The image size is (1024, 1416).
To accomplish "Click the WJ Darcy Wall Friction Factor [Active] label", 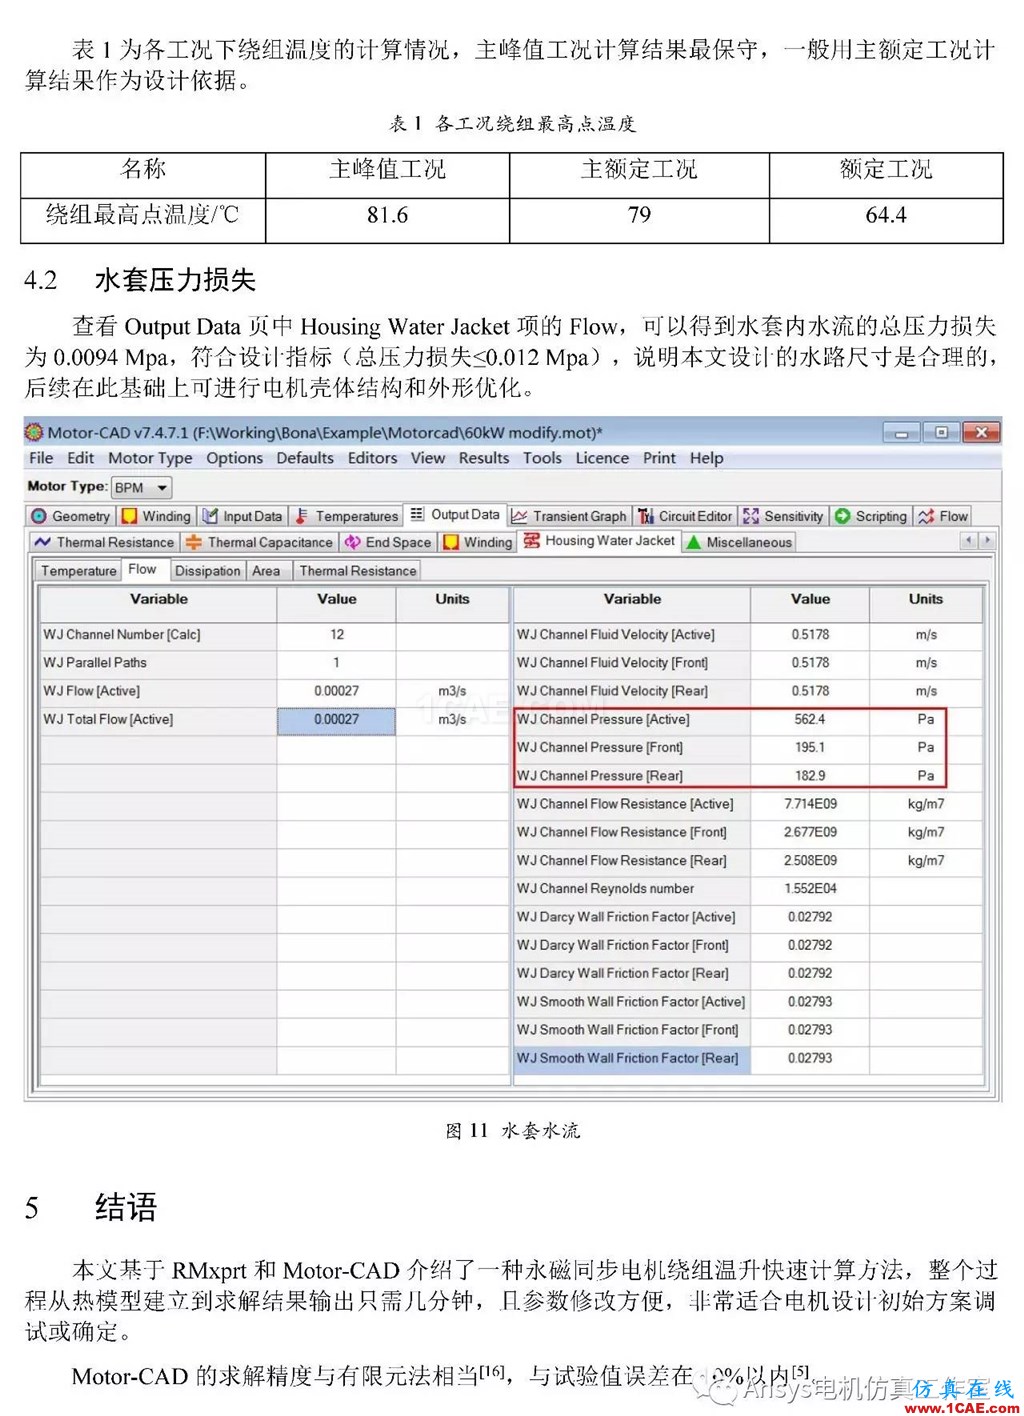I will pos(626,917).
